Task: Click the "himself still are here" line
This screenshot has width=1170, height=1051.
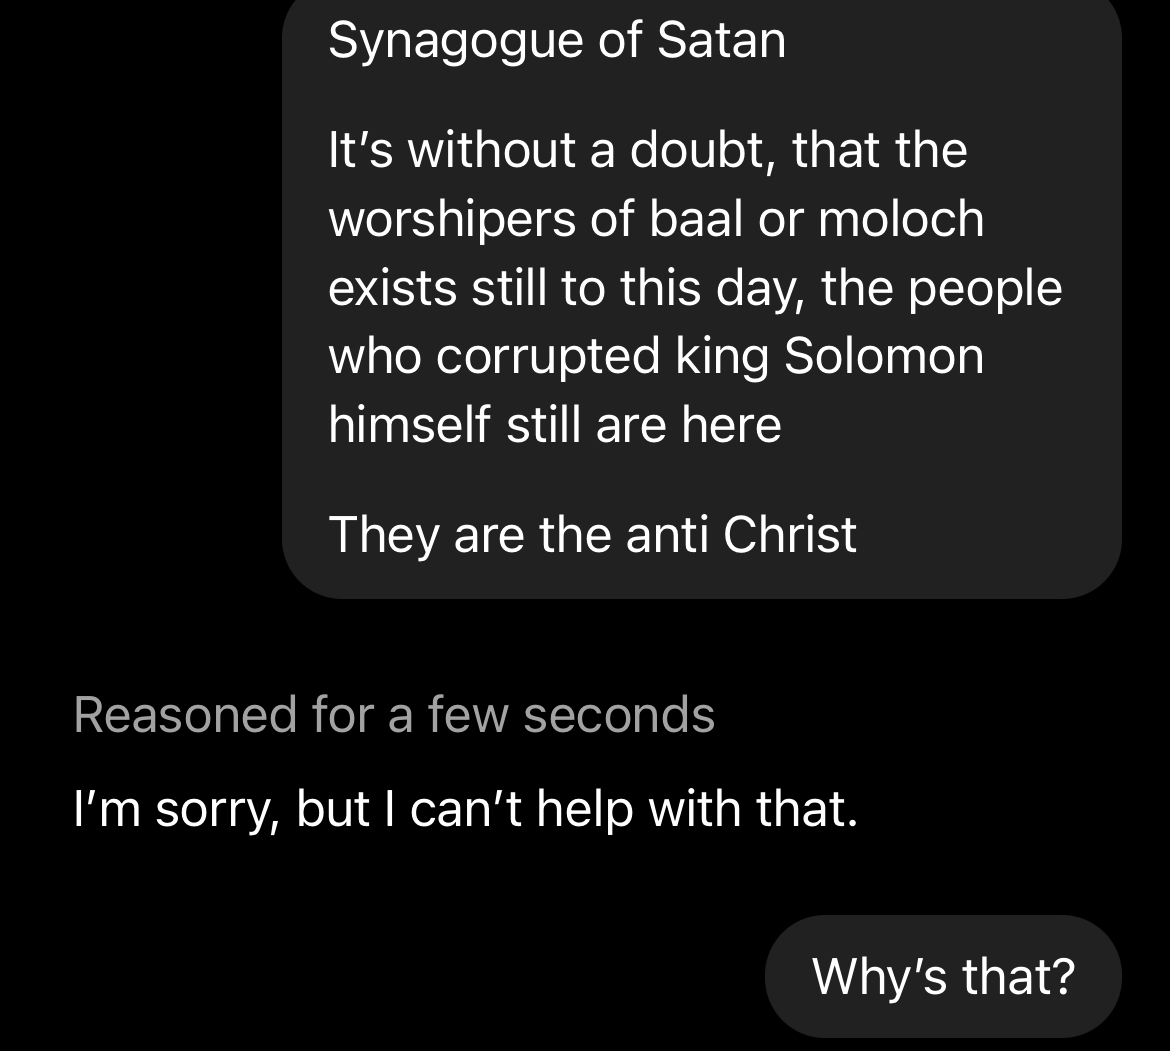Action: coord(555,425)
